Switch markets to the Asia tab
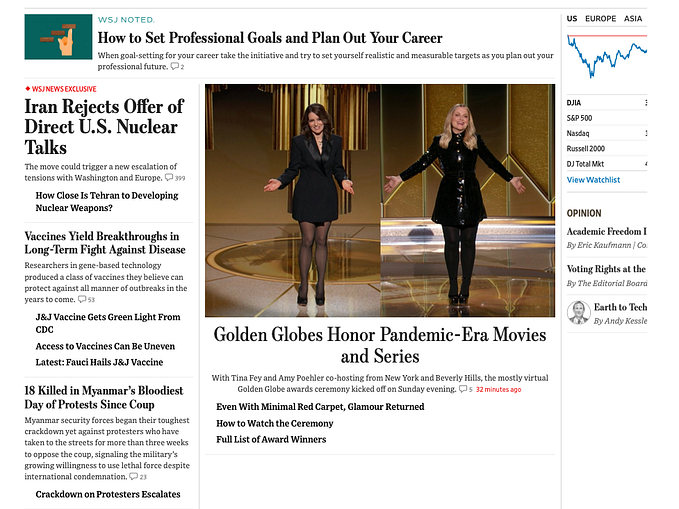This screenshot has height=509, width=679. (x=633, y=19)
